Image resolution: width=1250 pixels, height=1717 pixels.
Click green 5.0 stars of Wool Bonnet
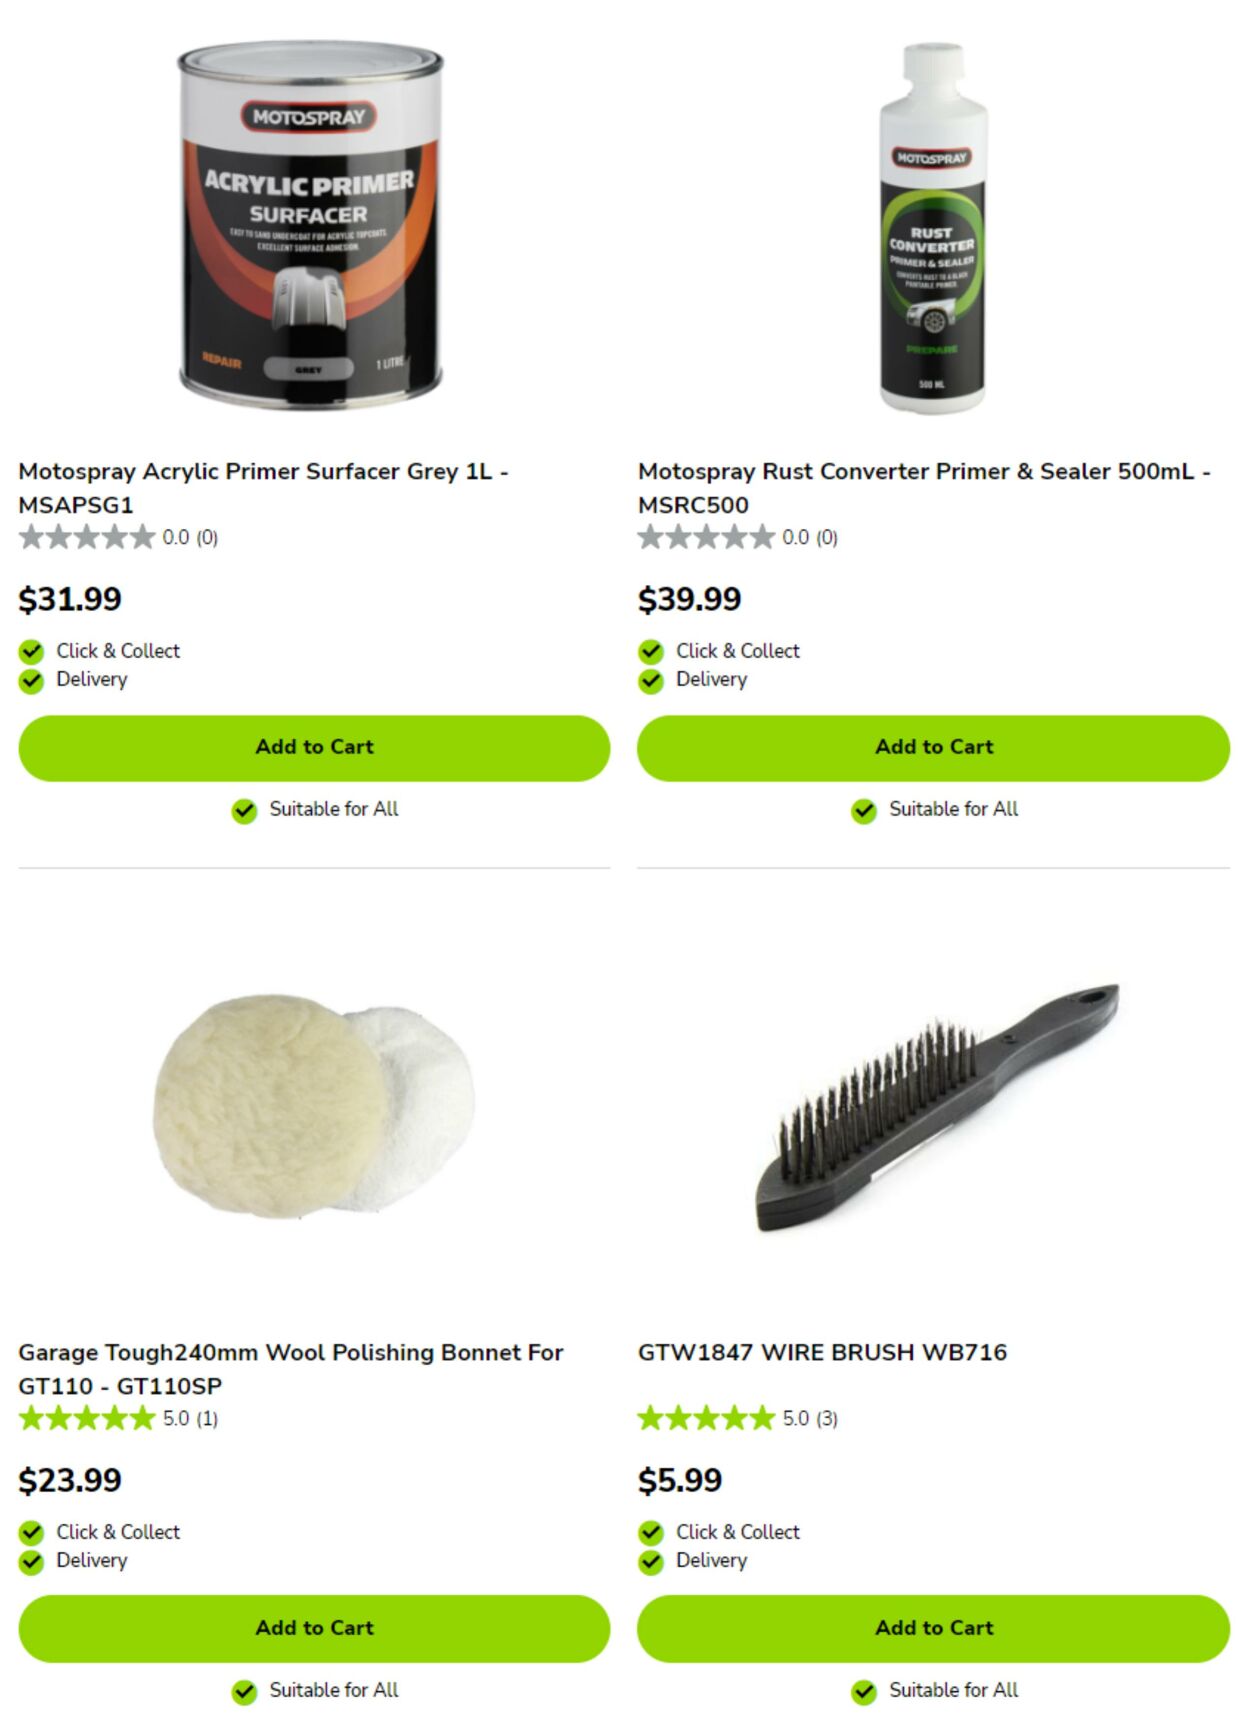tap(87, 1418)
